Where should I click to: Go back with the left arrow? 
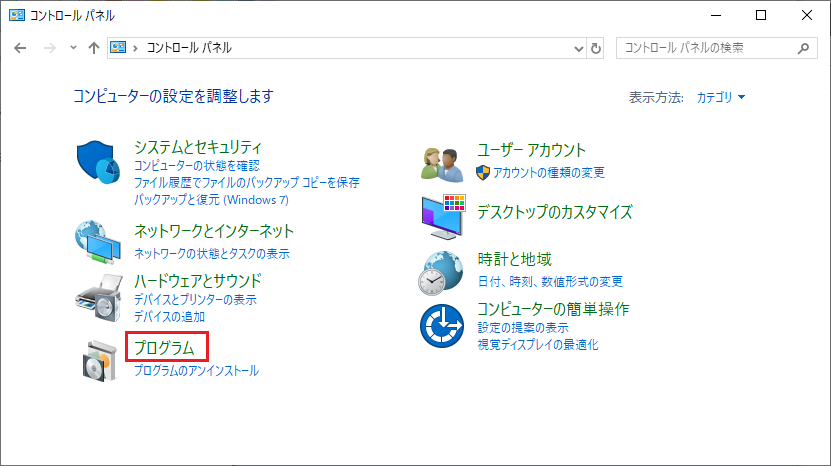point(20,48)
